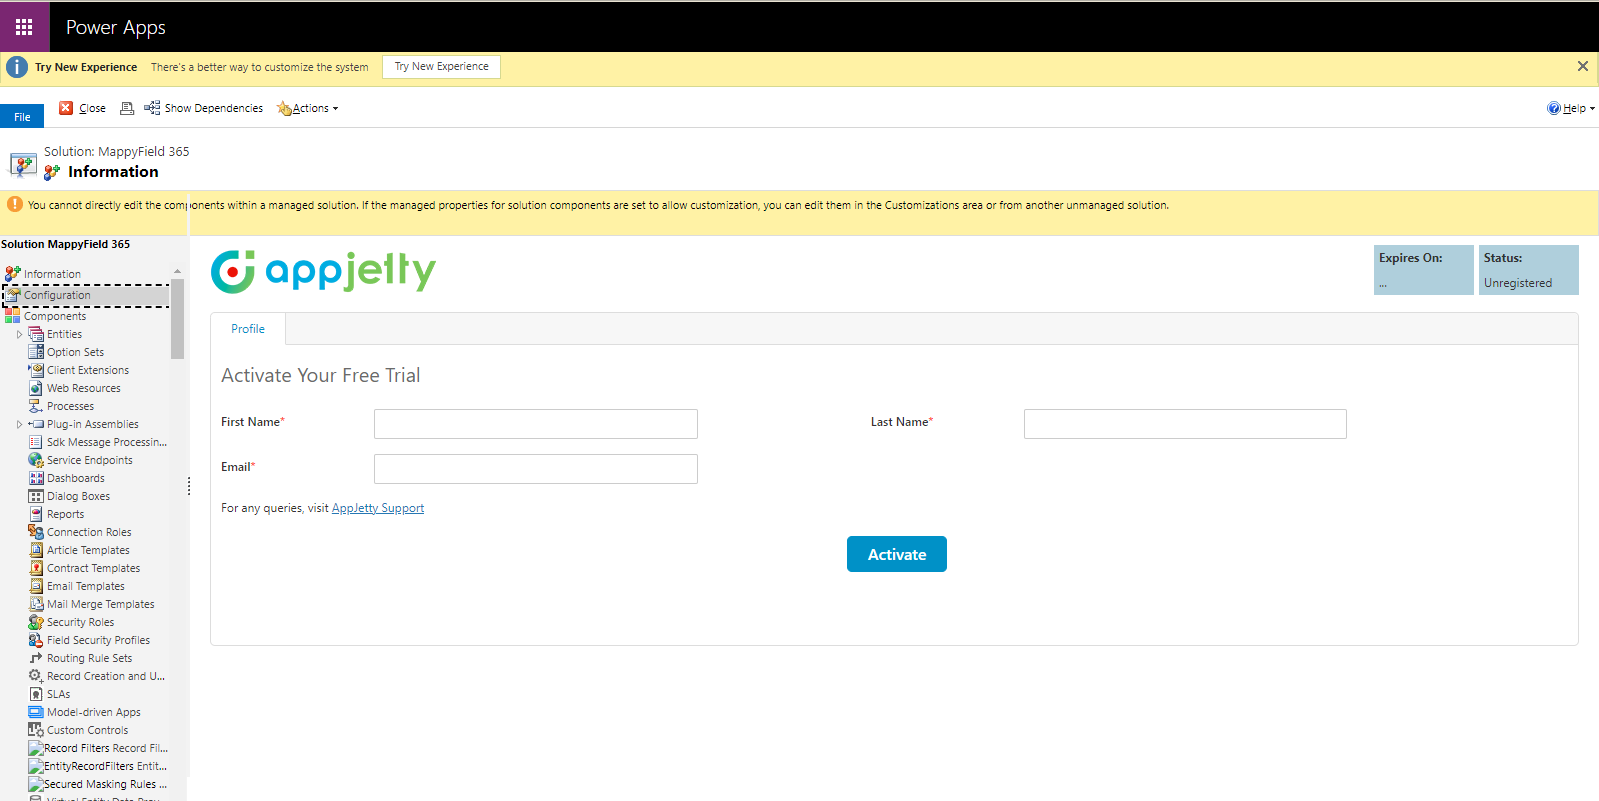Open the Actions dropdown menu
Image resolution: width=1599 pixels, height=801 pixels.
pyautogui.click(x=308, y=108)
